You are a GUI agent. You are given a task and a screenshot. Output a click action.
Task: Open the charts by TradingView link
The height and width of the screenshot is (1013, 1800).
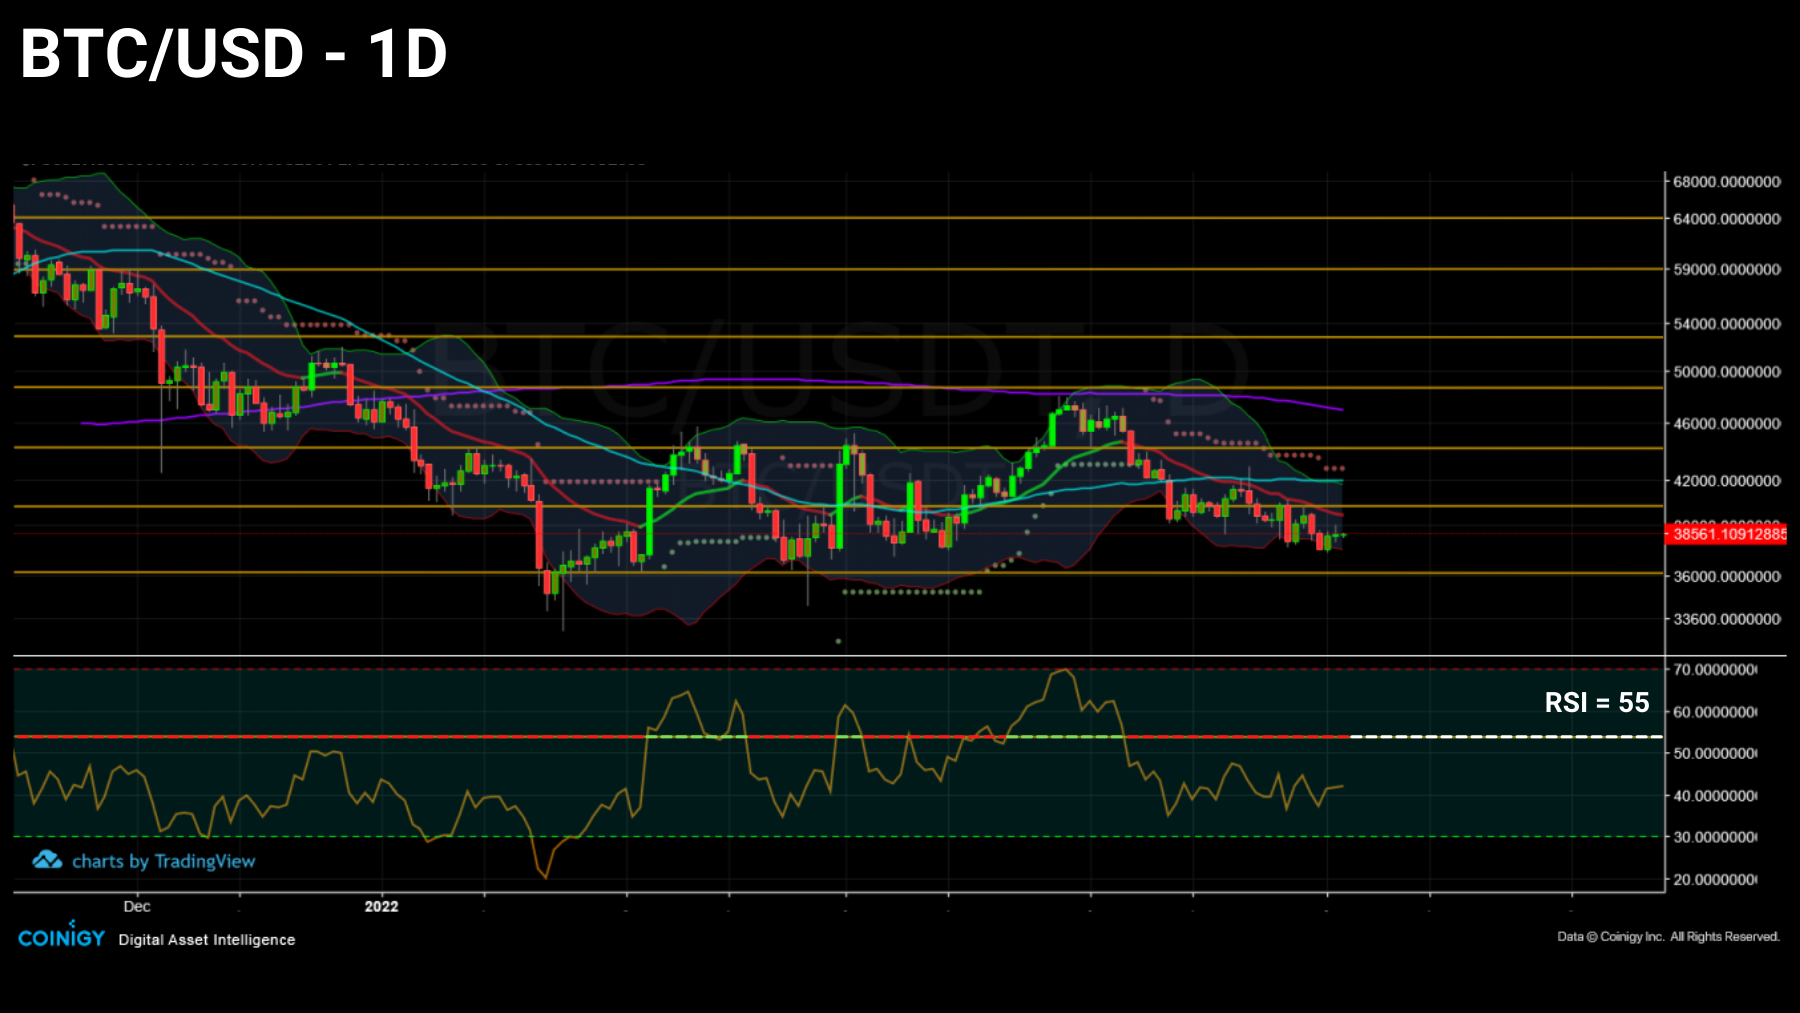pos(165,861)
